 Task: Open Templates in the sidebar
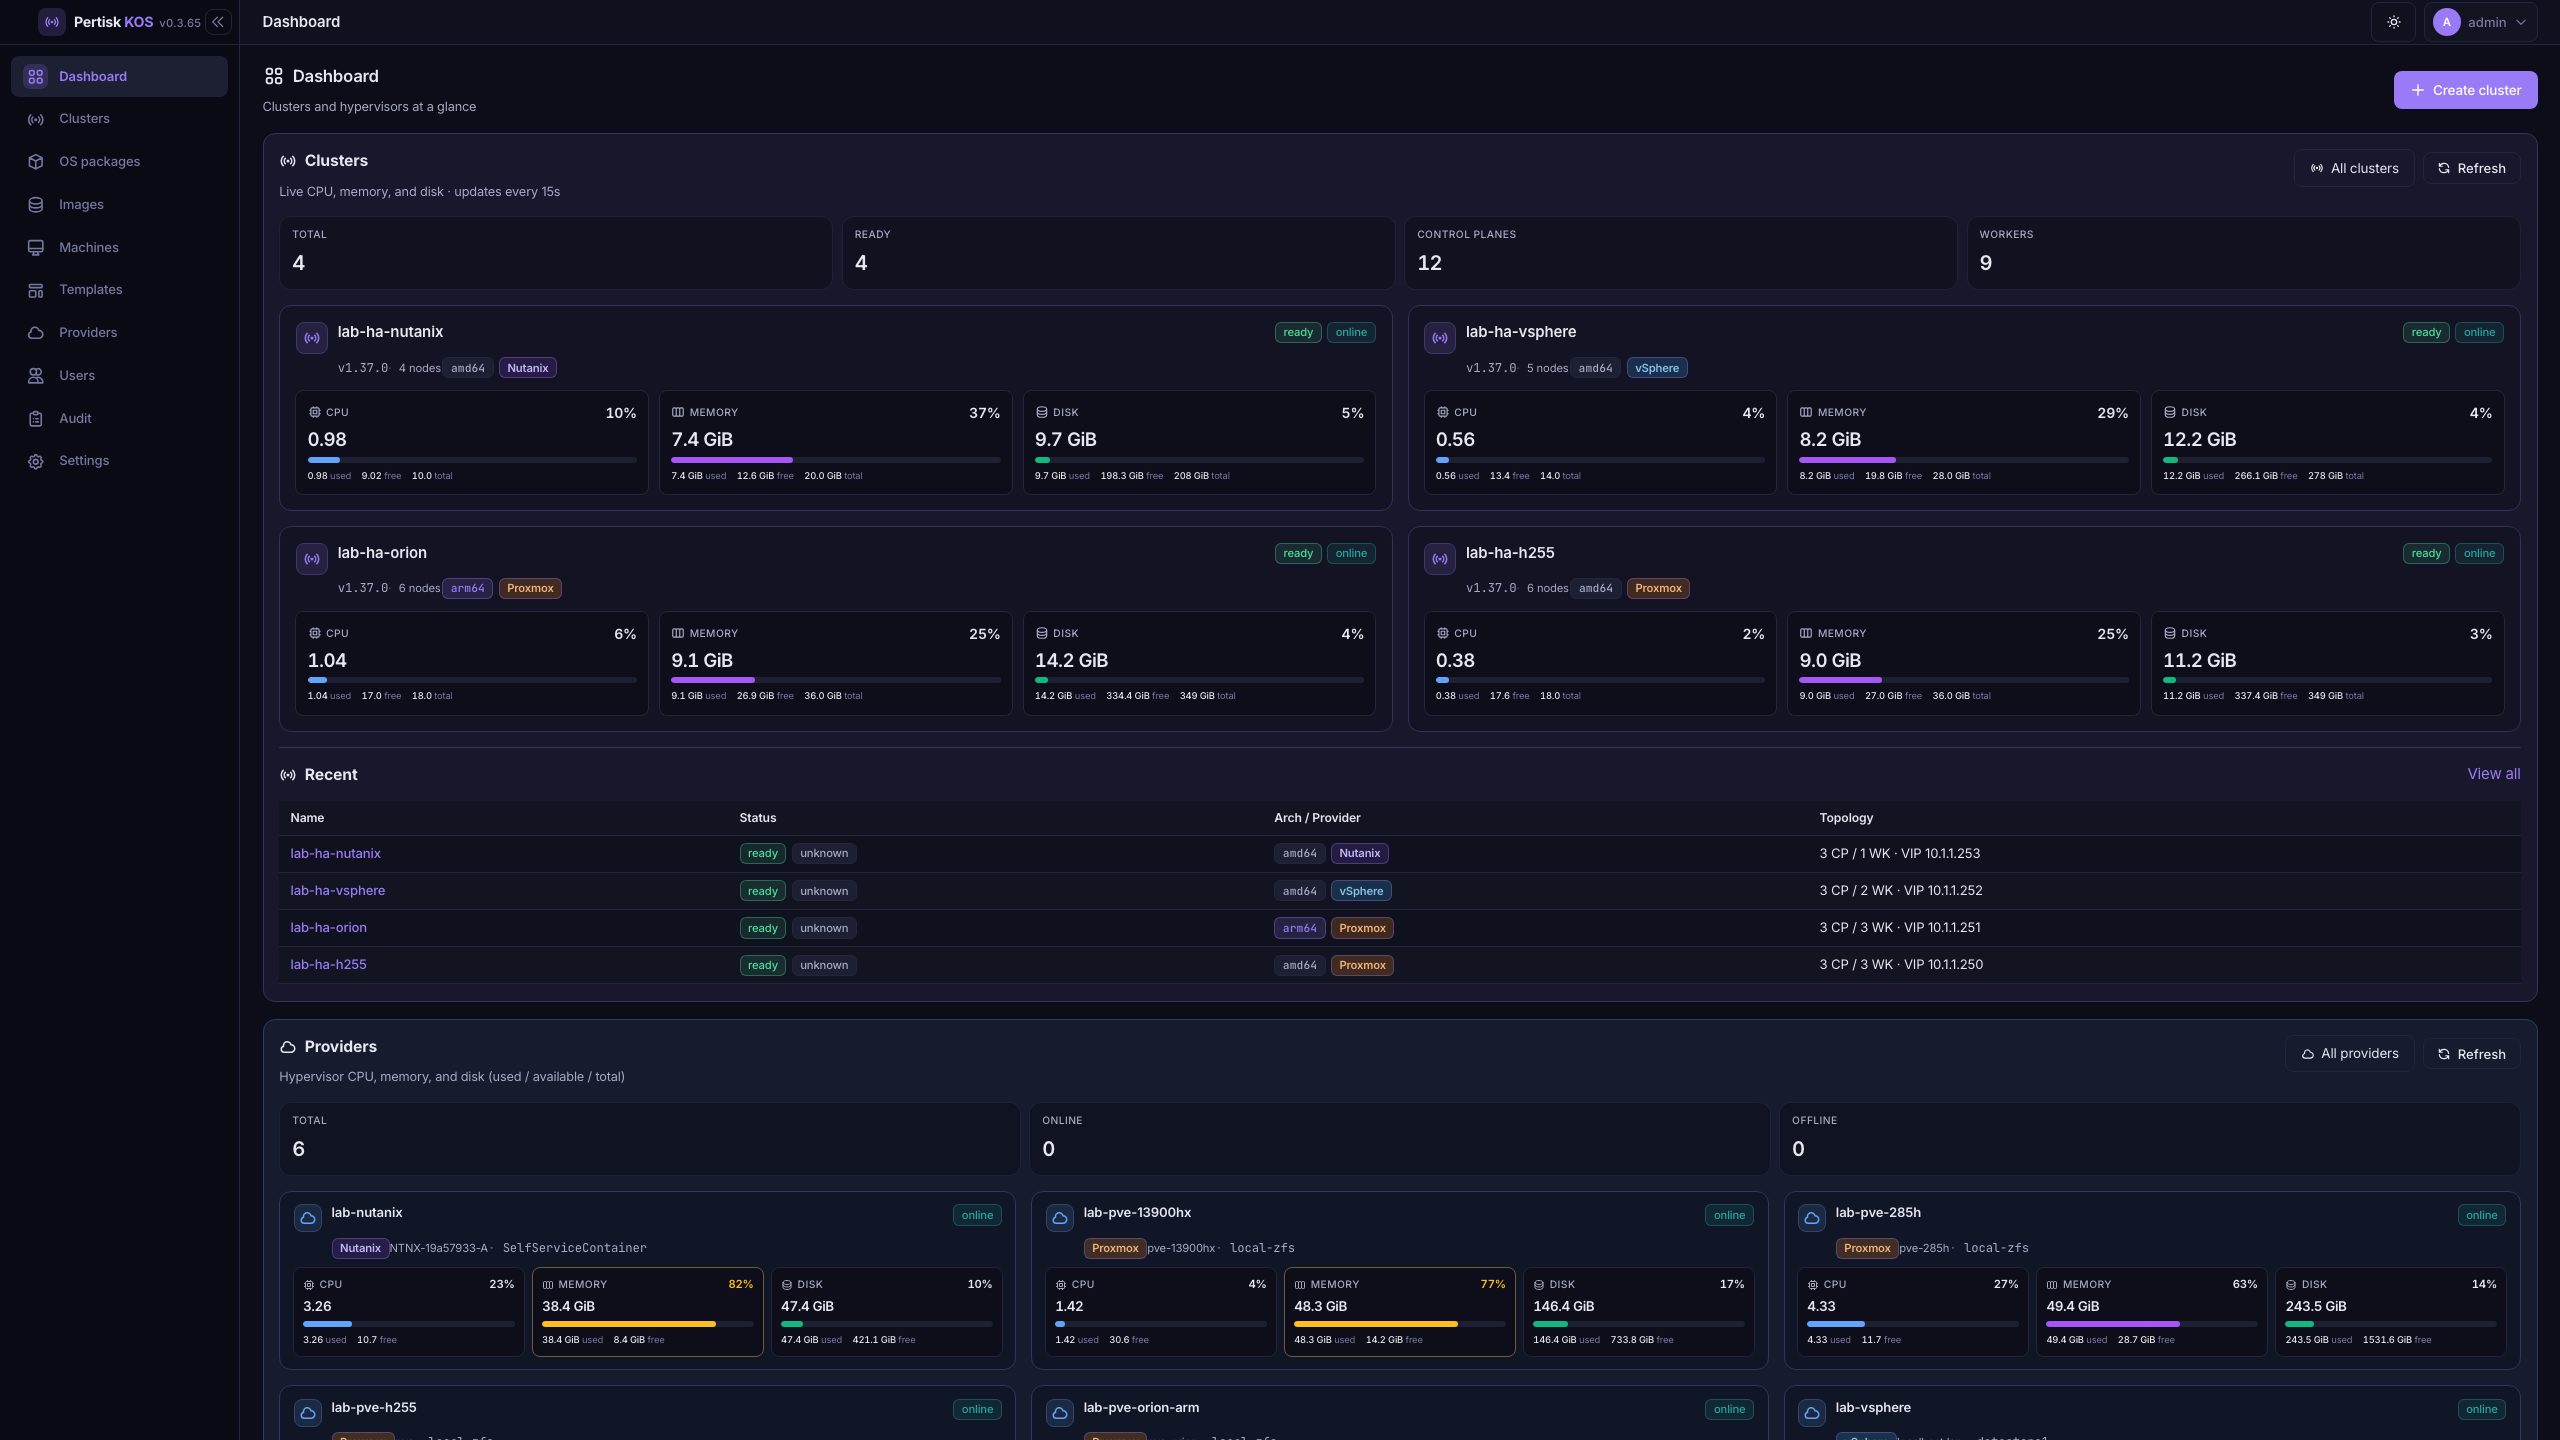pos(119,290)
